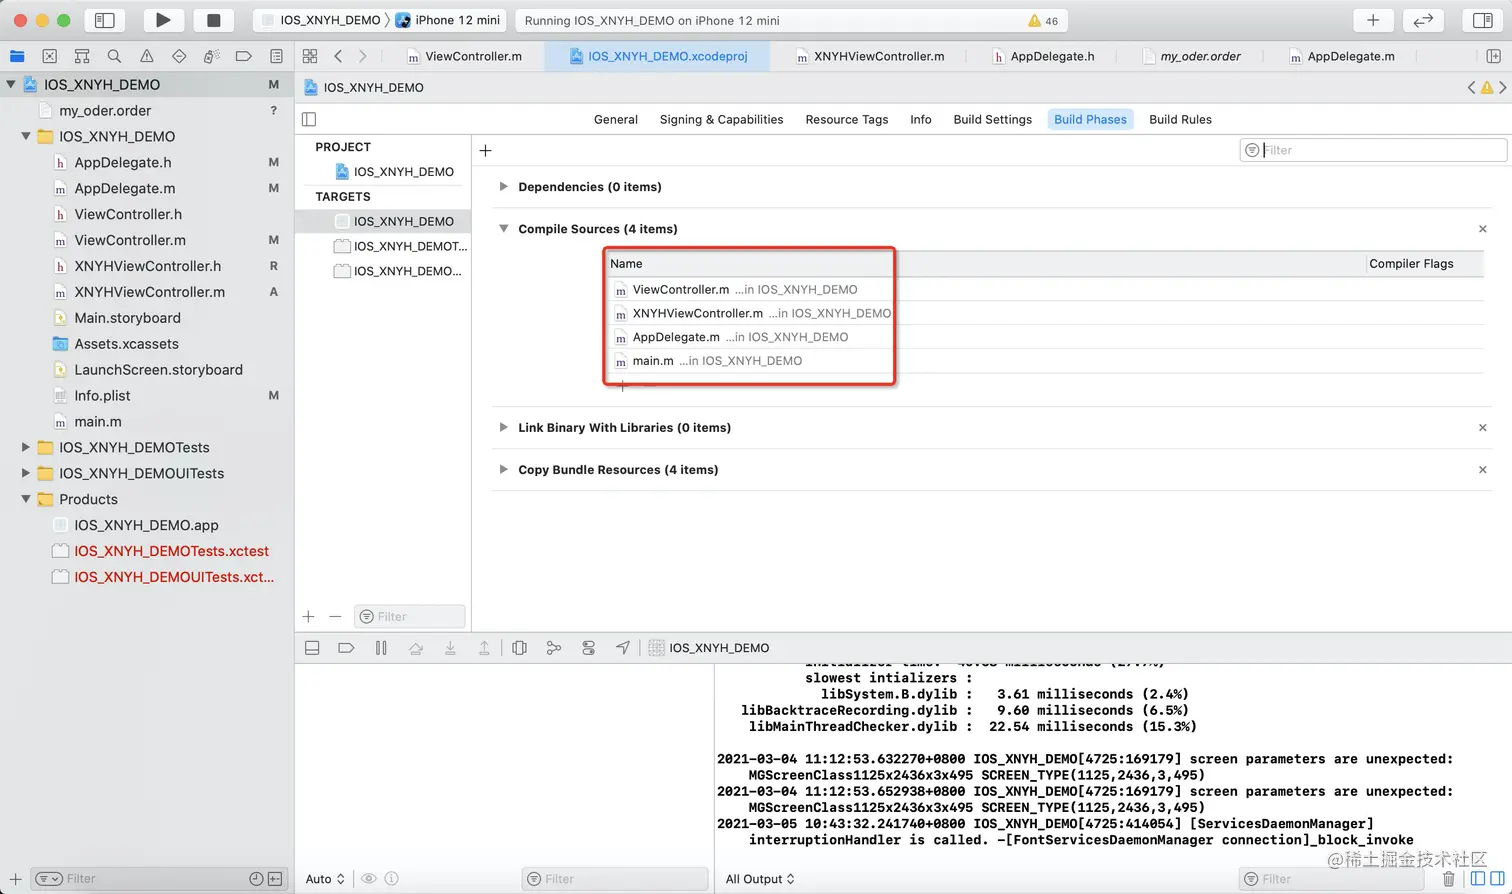This screenshot has width=1512, height=894.
Task: Switch to the Resource Tags tab
Action: [847, 119]
